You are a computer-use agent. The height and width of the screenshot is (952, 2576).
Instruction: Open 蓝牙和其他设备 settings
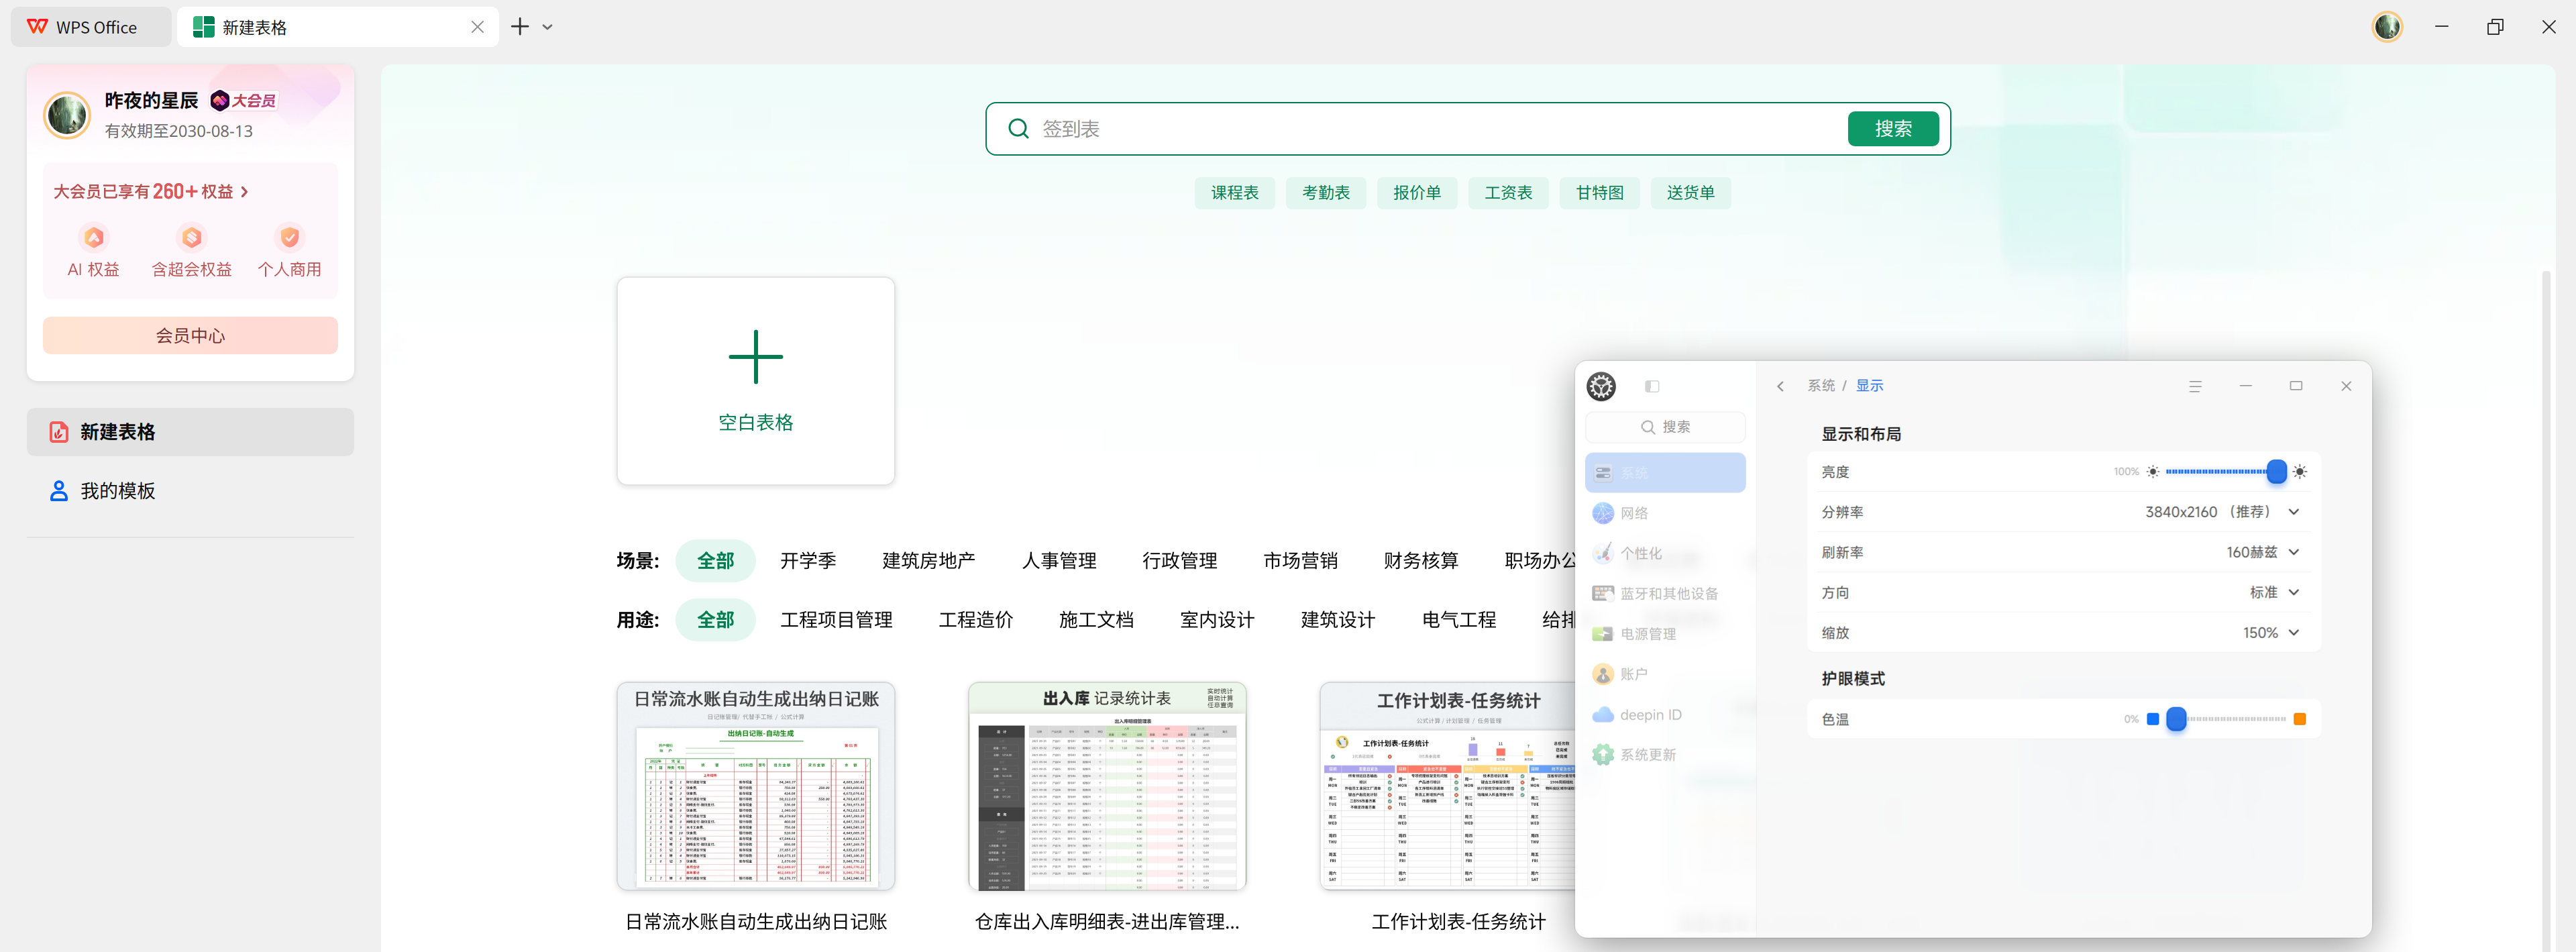(x=1664, y=593)
